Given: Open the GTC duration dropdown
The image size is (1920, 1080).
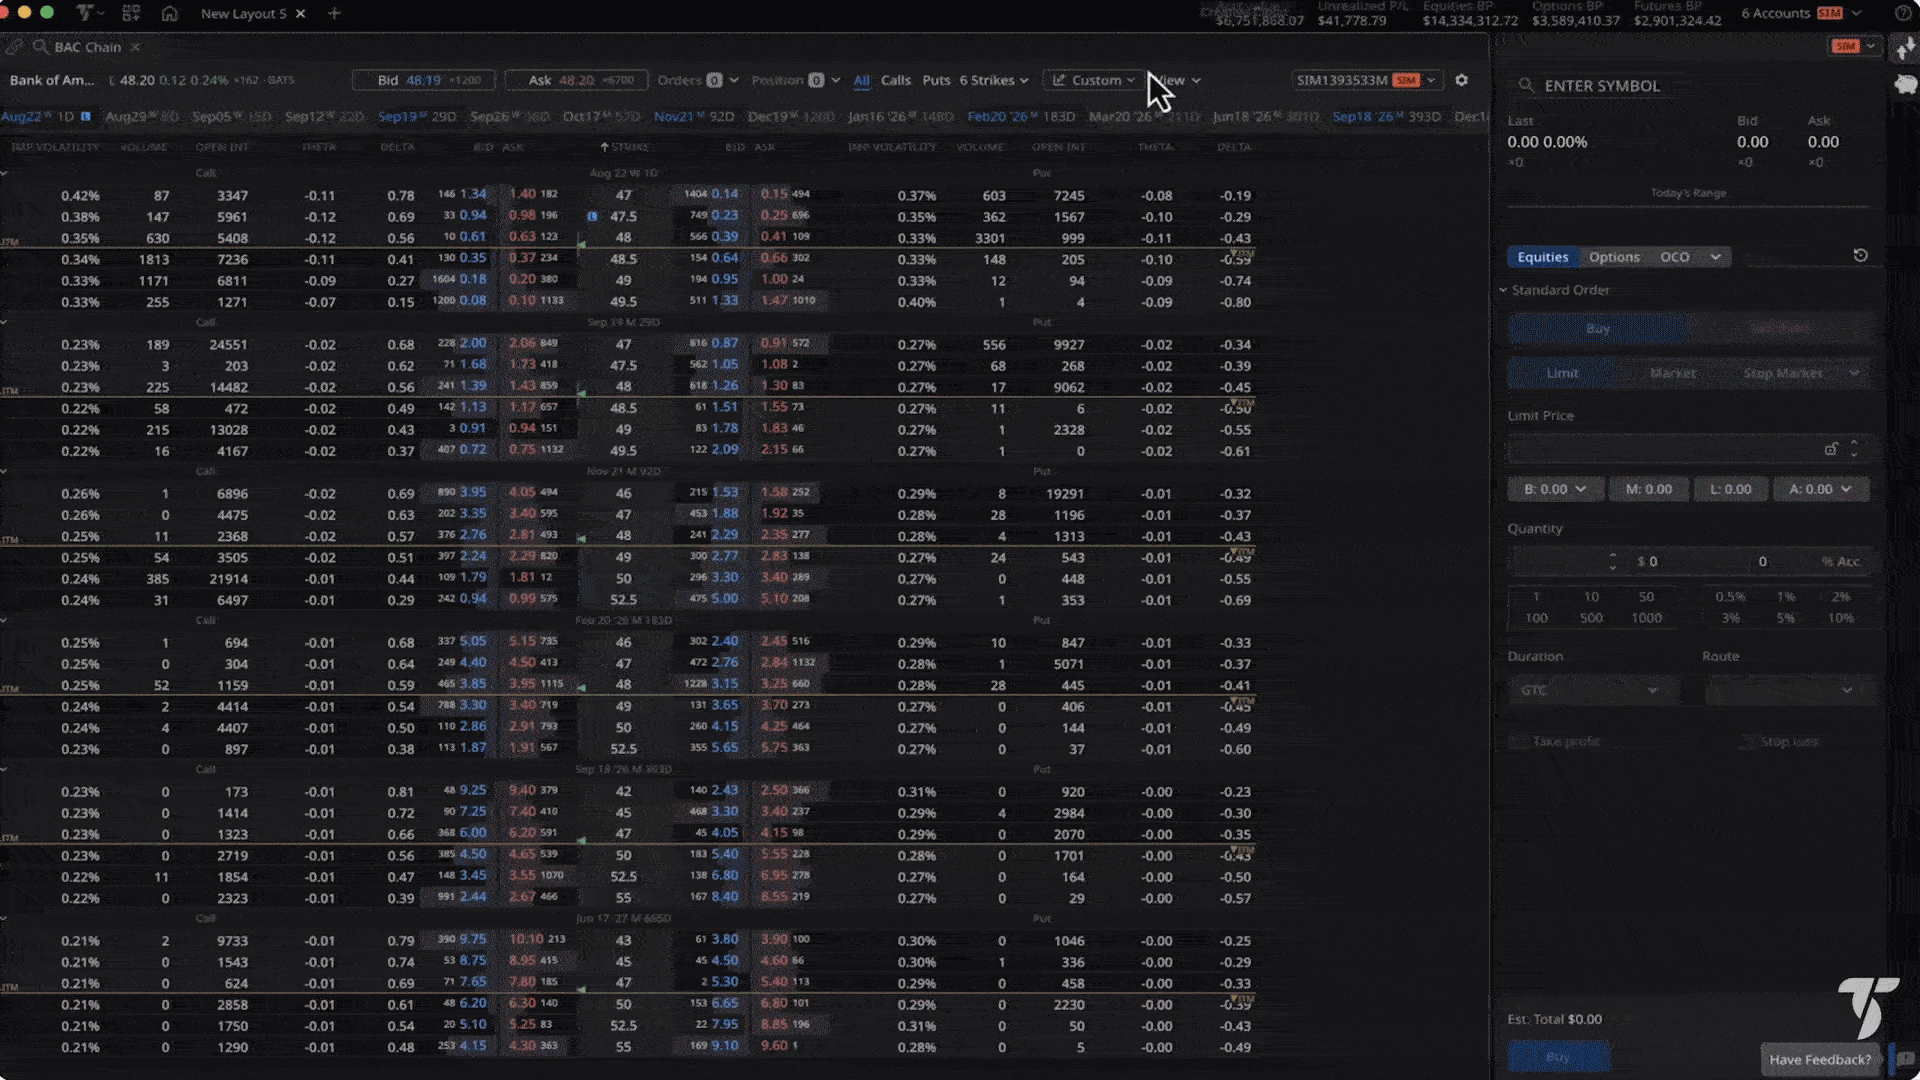Looking at the screenshot, I should pos(1589,690).
